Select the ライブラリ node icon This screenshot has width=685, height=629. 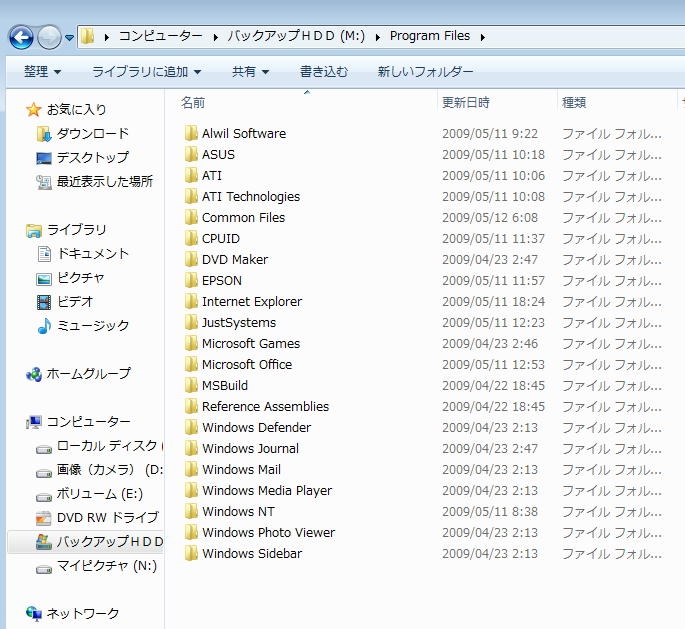[34, 230]
